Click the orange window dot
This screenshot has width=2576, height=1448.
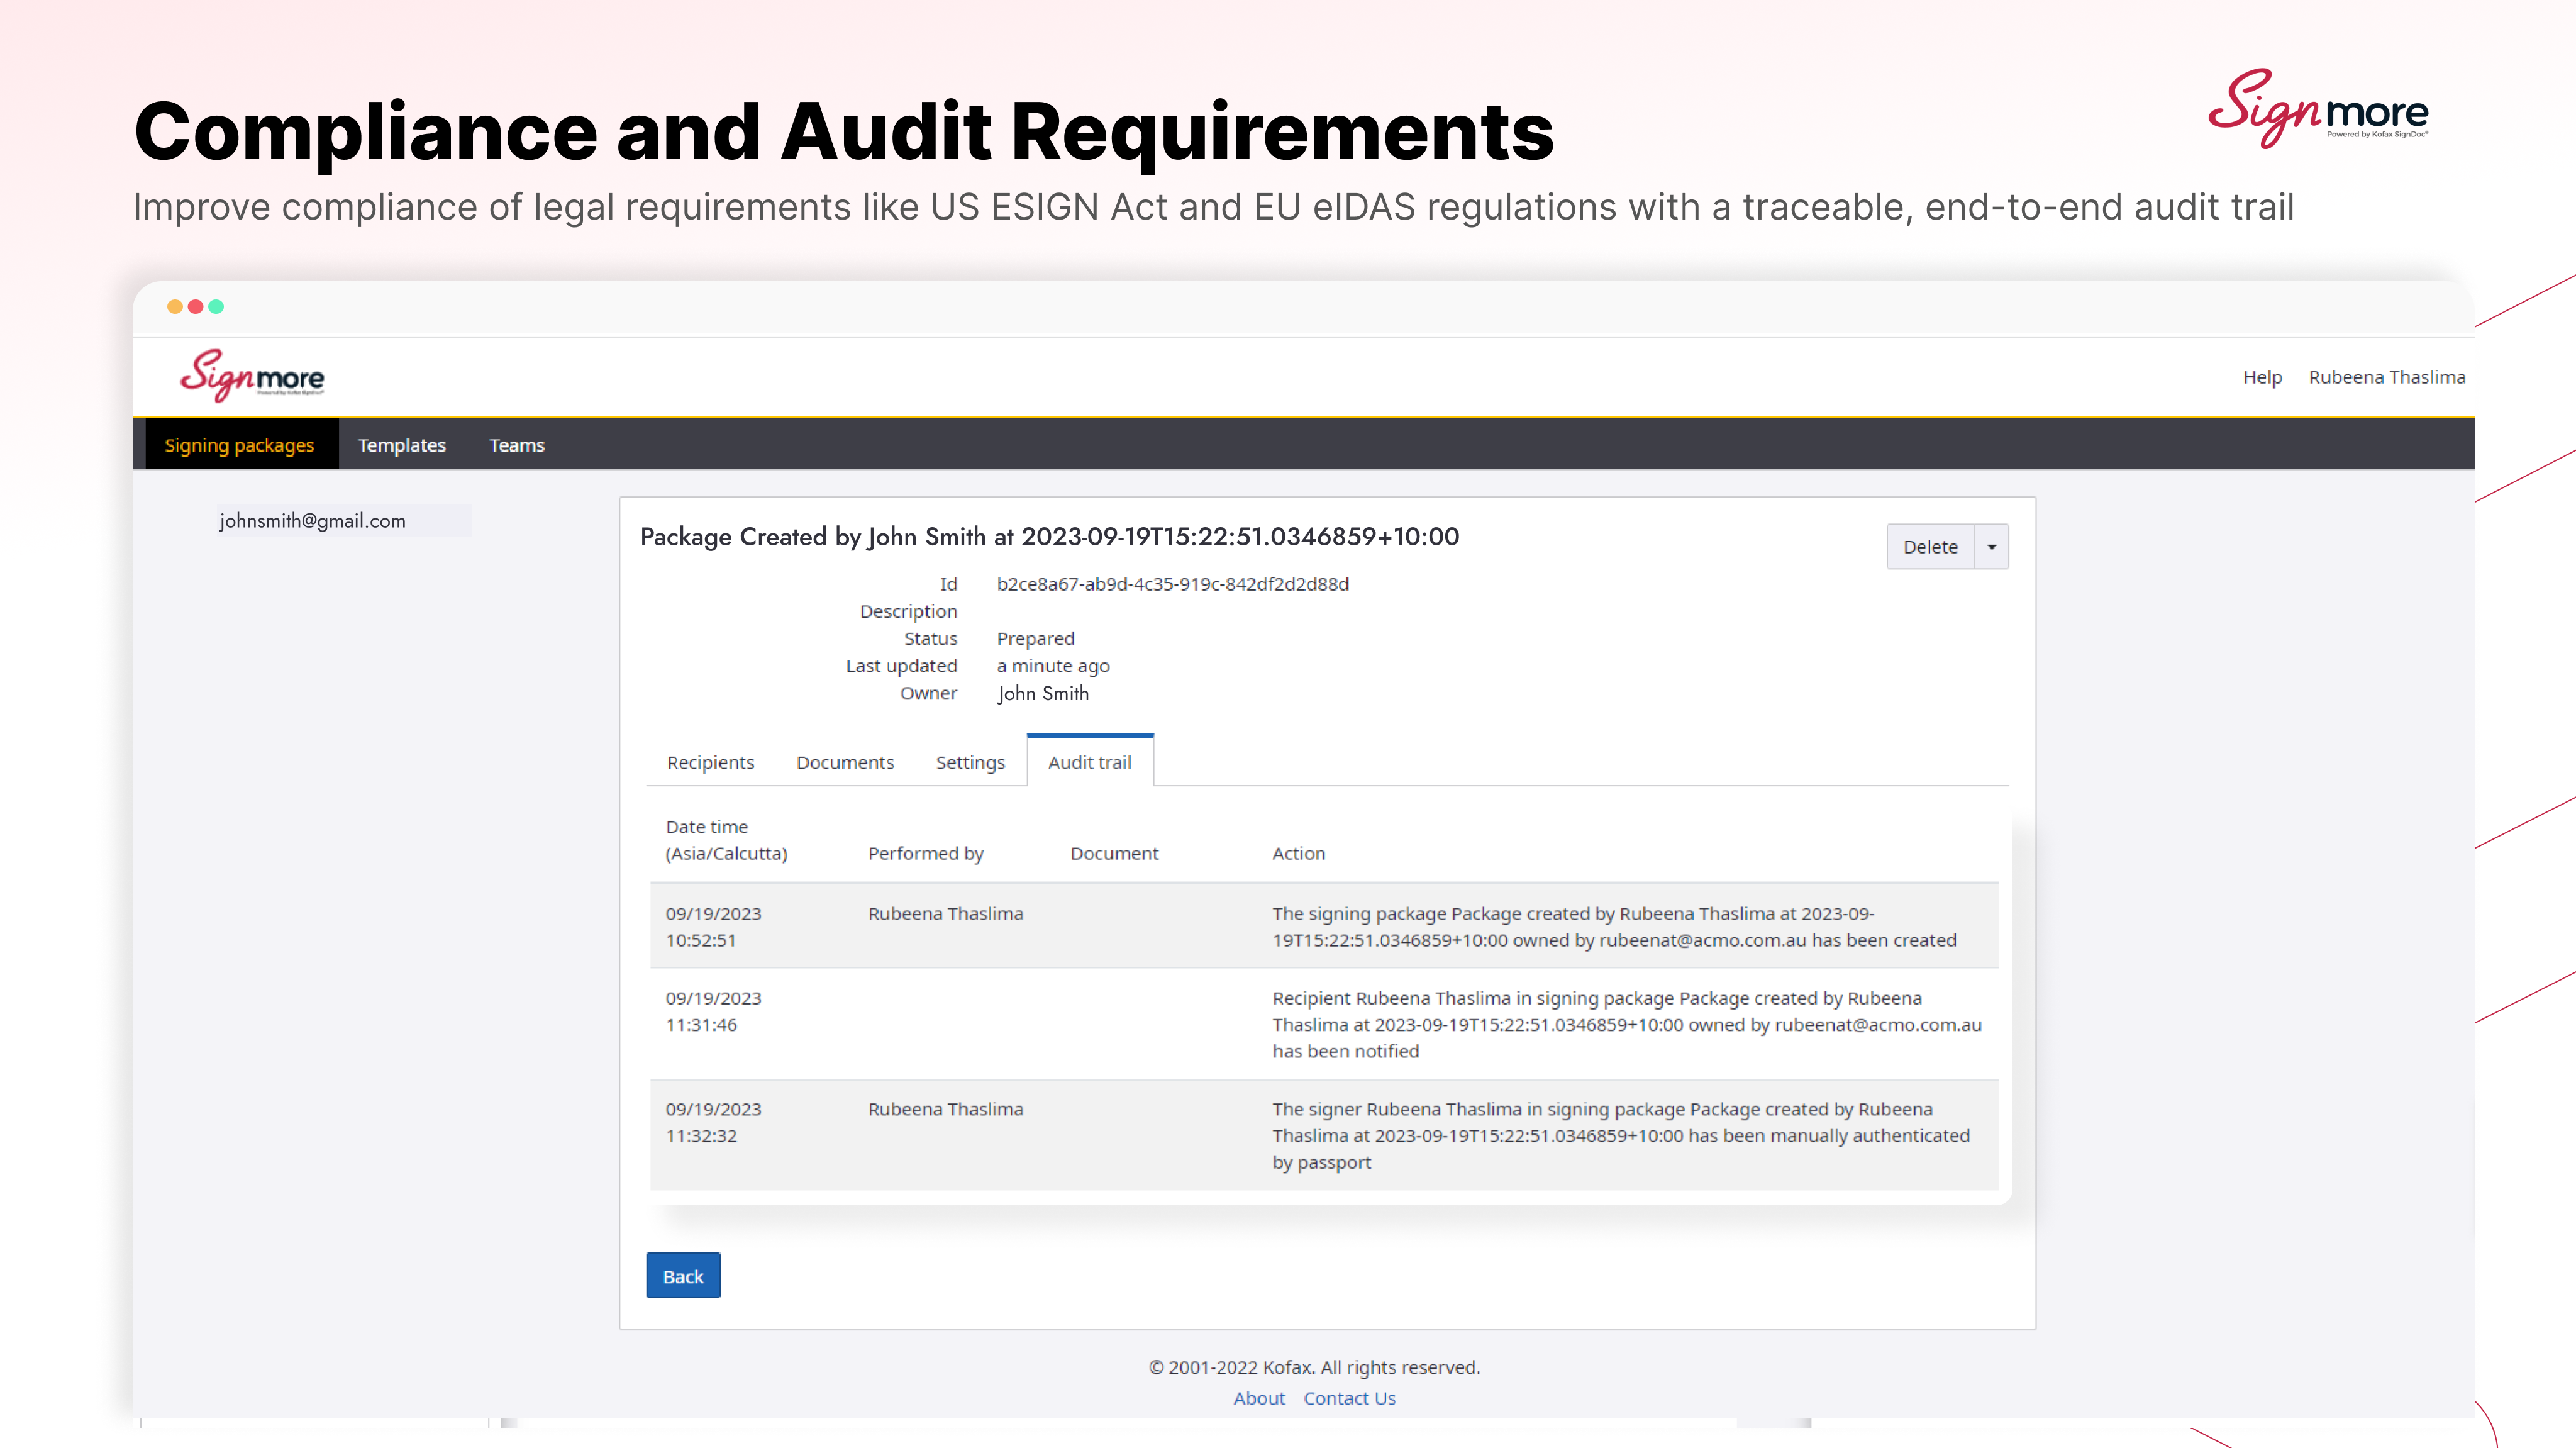coord(175,306)
